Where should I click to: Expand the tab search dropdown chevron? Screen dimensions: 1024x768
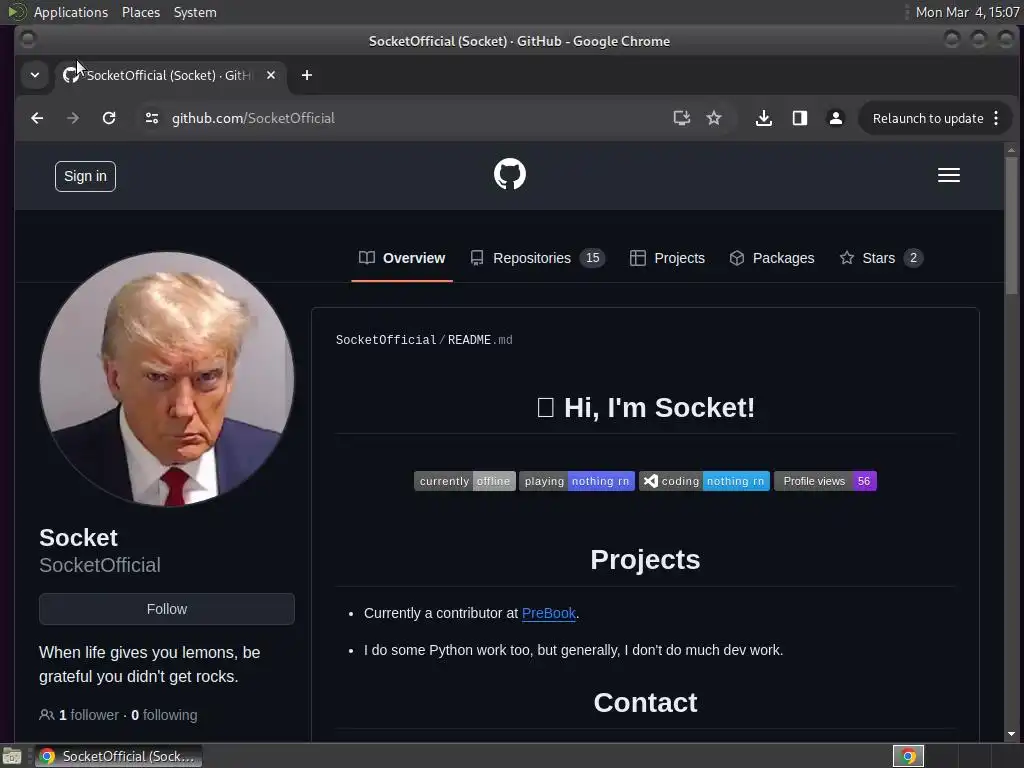click(x=35, y=75)
